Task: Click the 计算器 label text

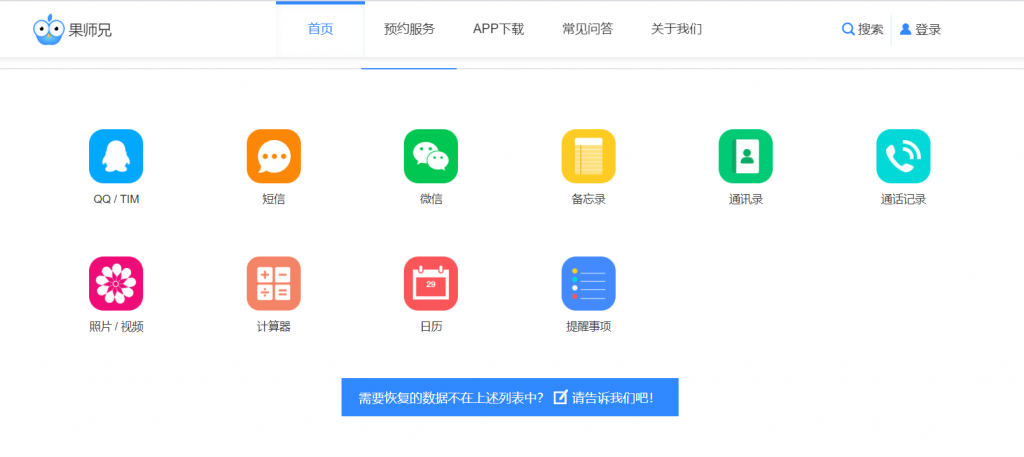Action: click(274, 327)
